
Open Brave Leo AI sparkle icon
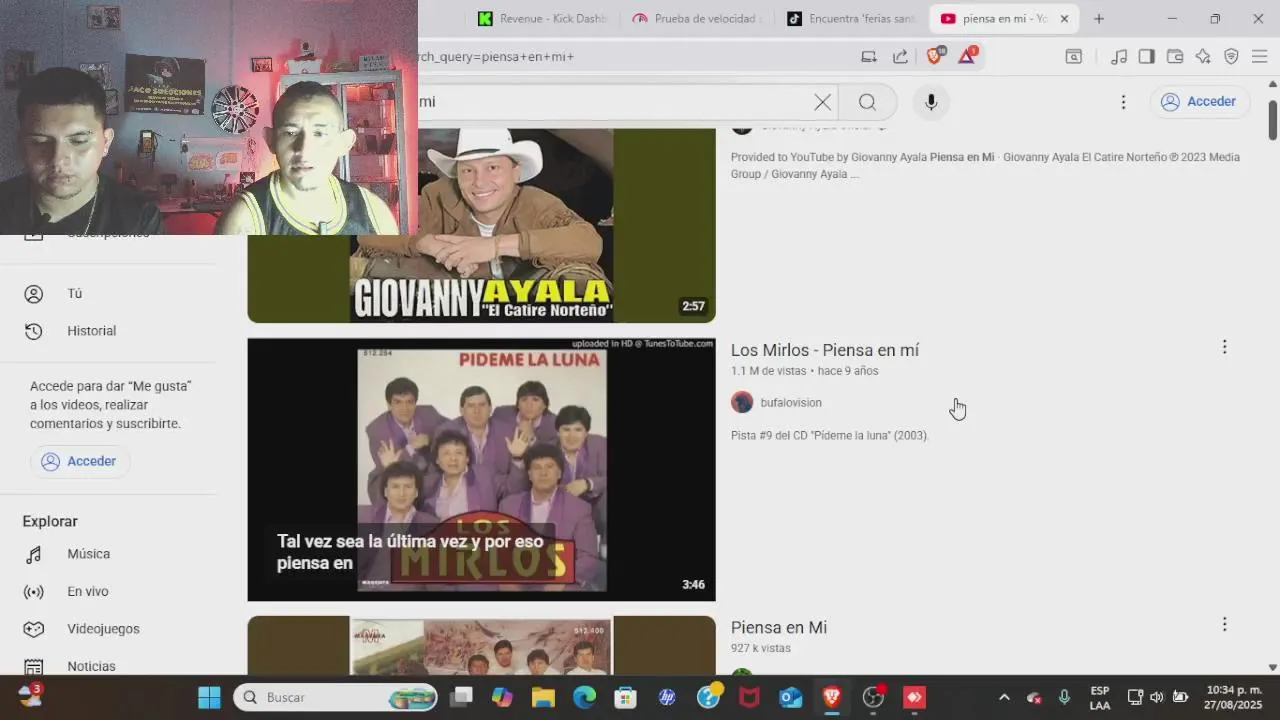[x=1203, y=57]
